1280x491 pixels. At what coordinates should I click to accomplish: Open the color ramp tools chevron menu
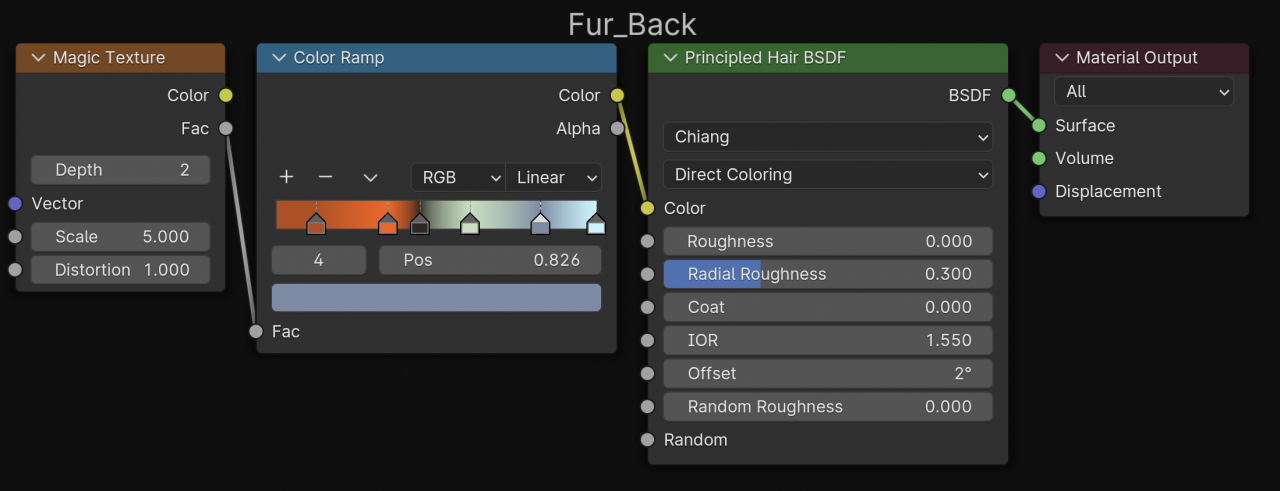370,177
